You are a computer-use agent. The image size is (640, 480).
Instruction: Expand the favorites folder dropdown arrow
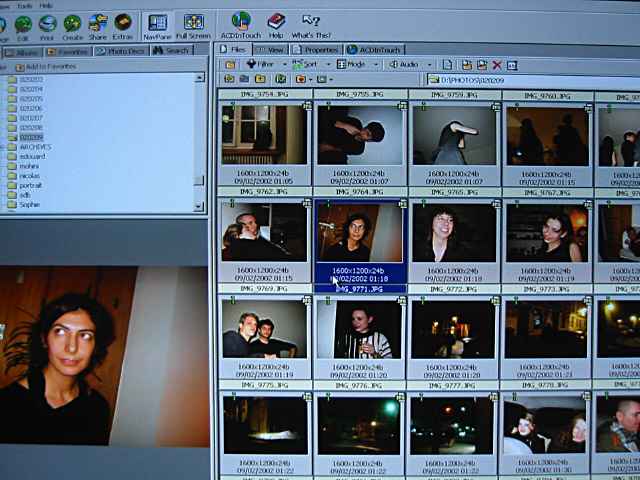click(311, 79)
